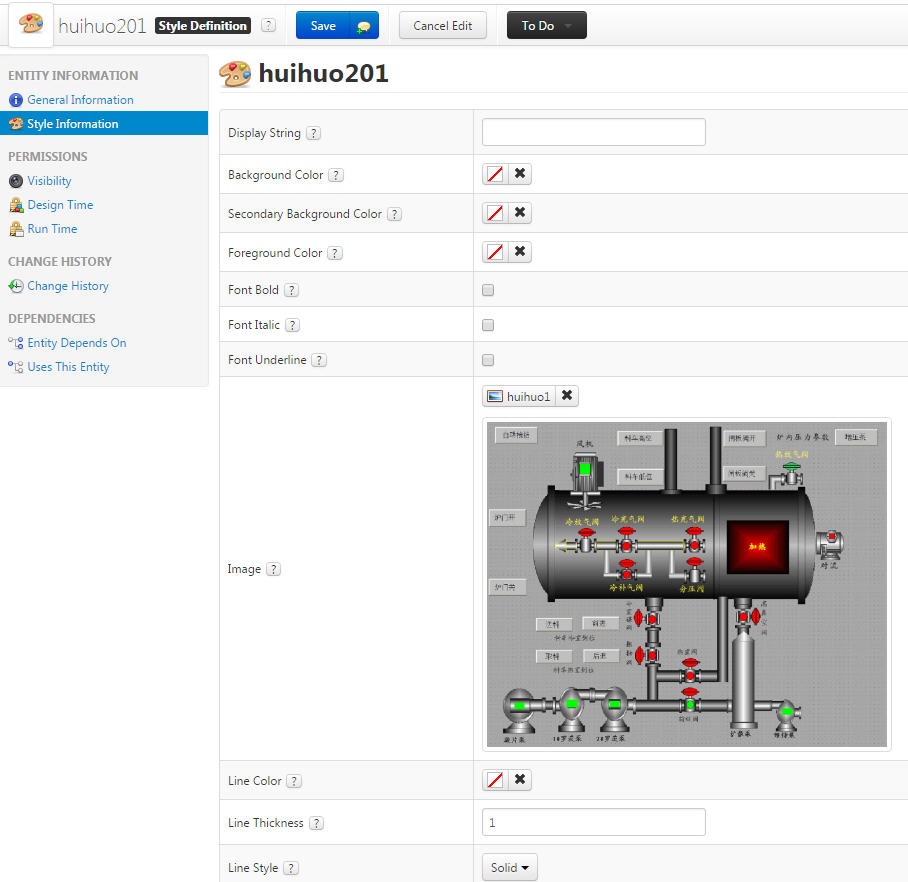908x882 pixels.
Task: Clear the Line Color value
Action: pyautogui.click(x=520, y=780)
